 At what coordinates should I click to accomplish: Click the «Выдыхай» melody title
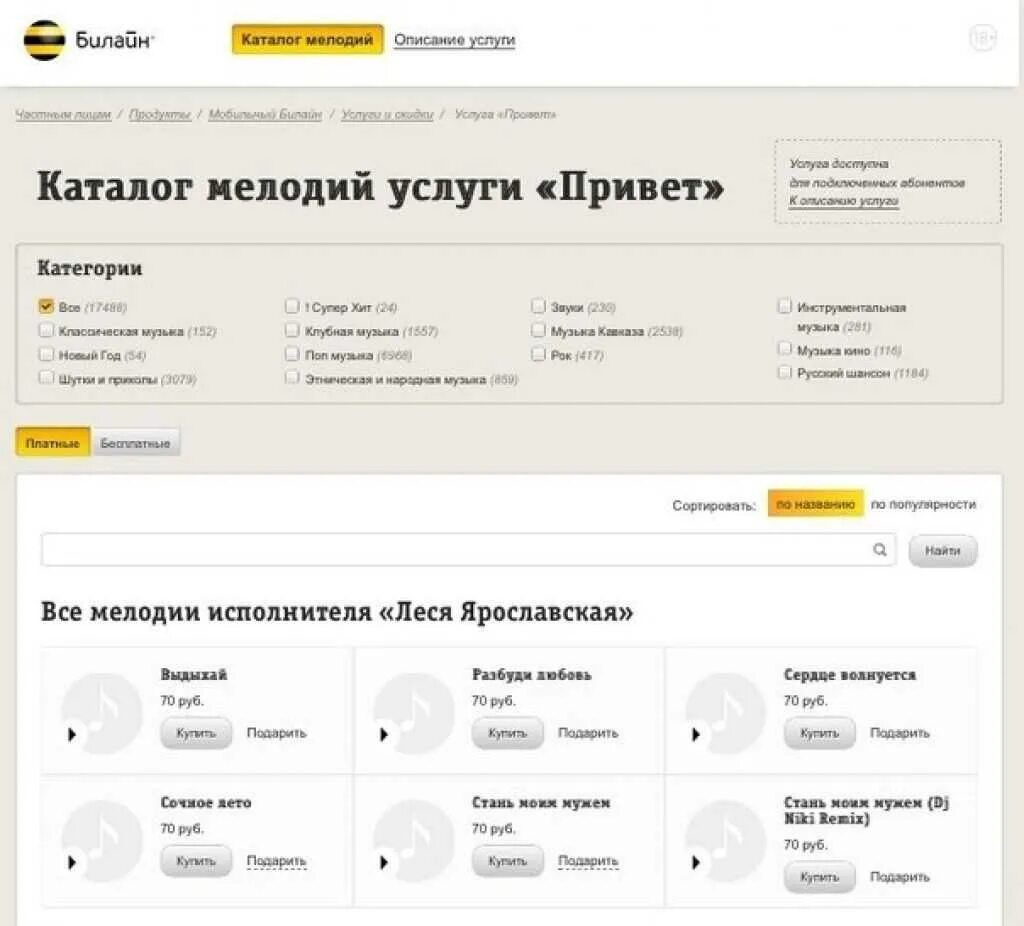click(194, 675)
